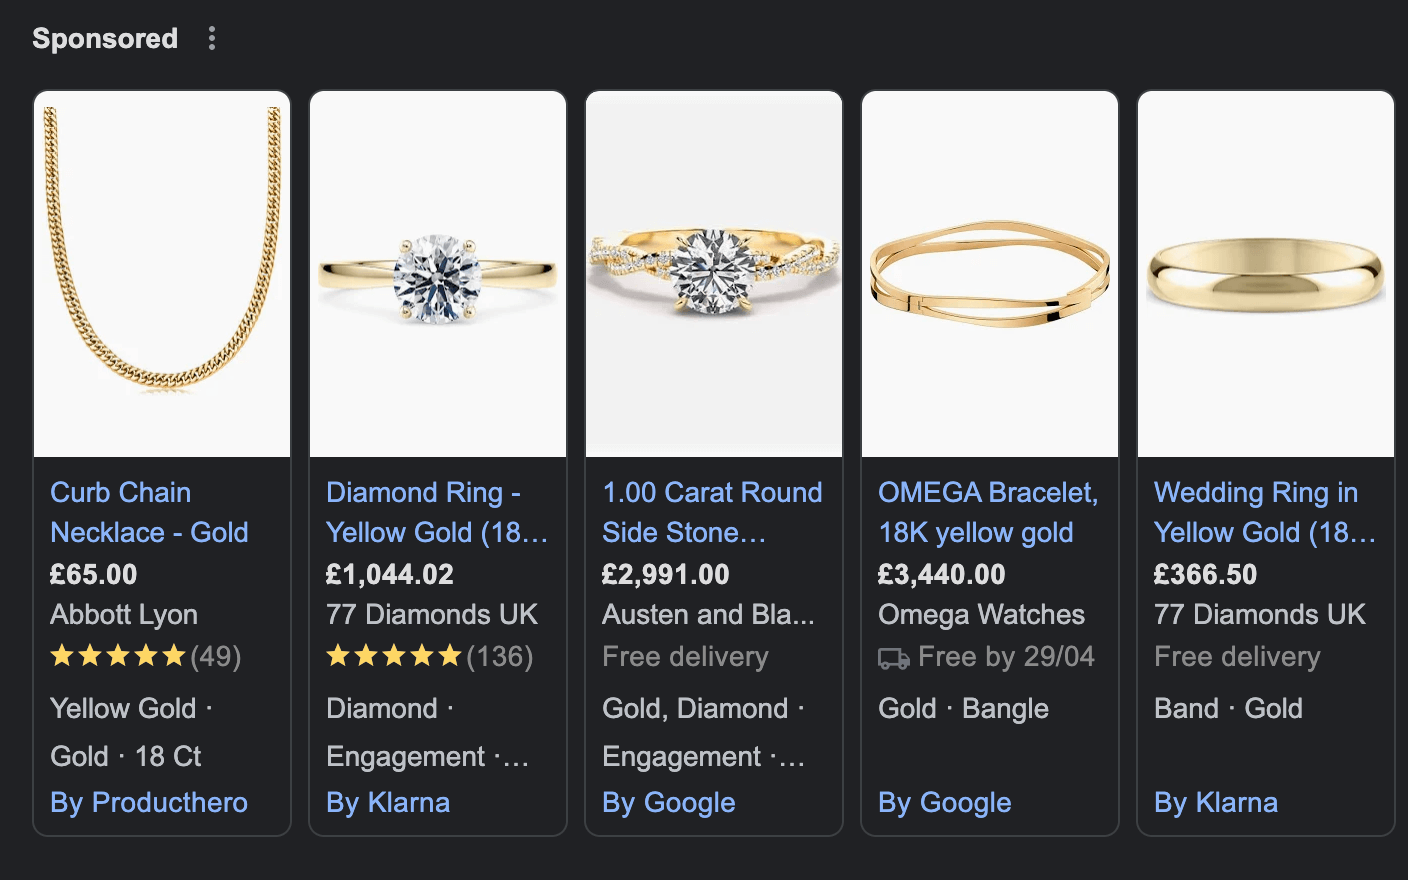The width and height of the screenshot is (1408, 880).
Task: Click the gold curb chain necklace photo
Action: click(161, 273)
